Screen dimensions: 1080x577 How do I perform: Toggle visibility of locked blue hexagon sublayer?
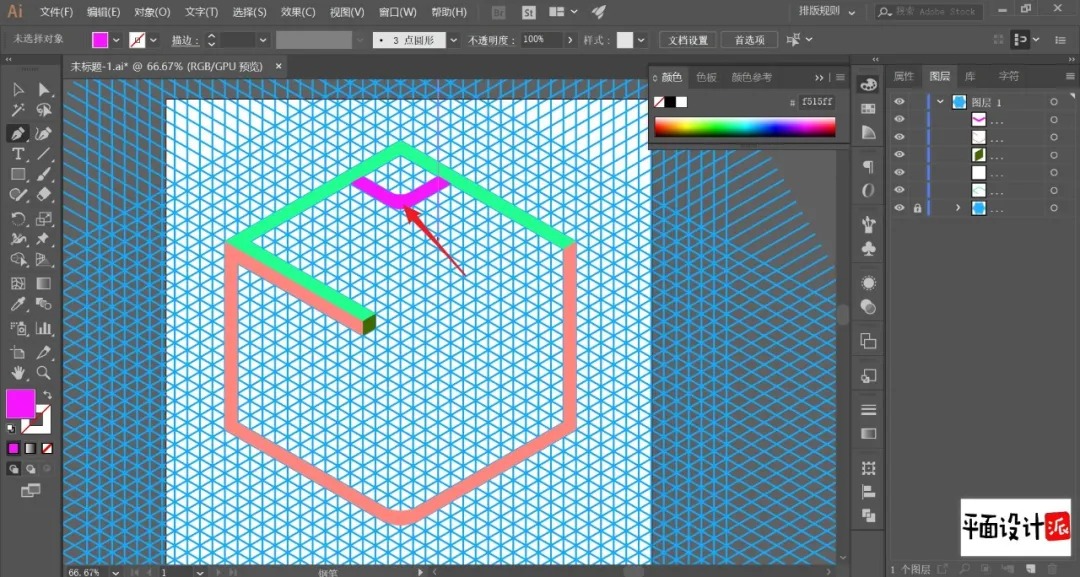(x=899, y=208)
